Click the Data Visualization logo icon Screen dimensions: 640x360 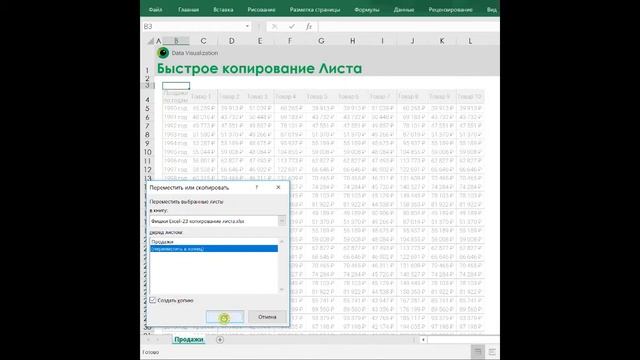coord(163,53)
